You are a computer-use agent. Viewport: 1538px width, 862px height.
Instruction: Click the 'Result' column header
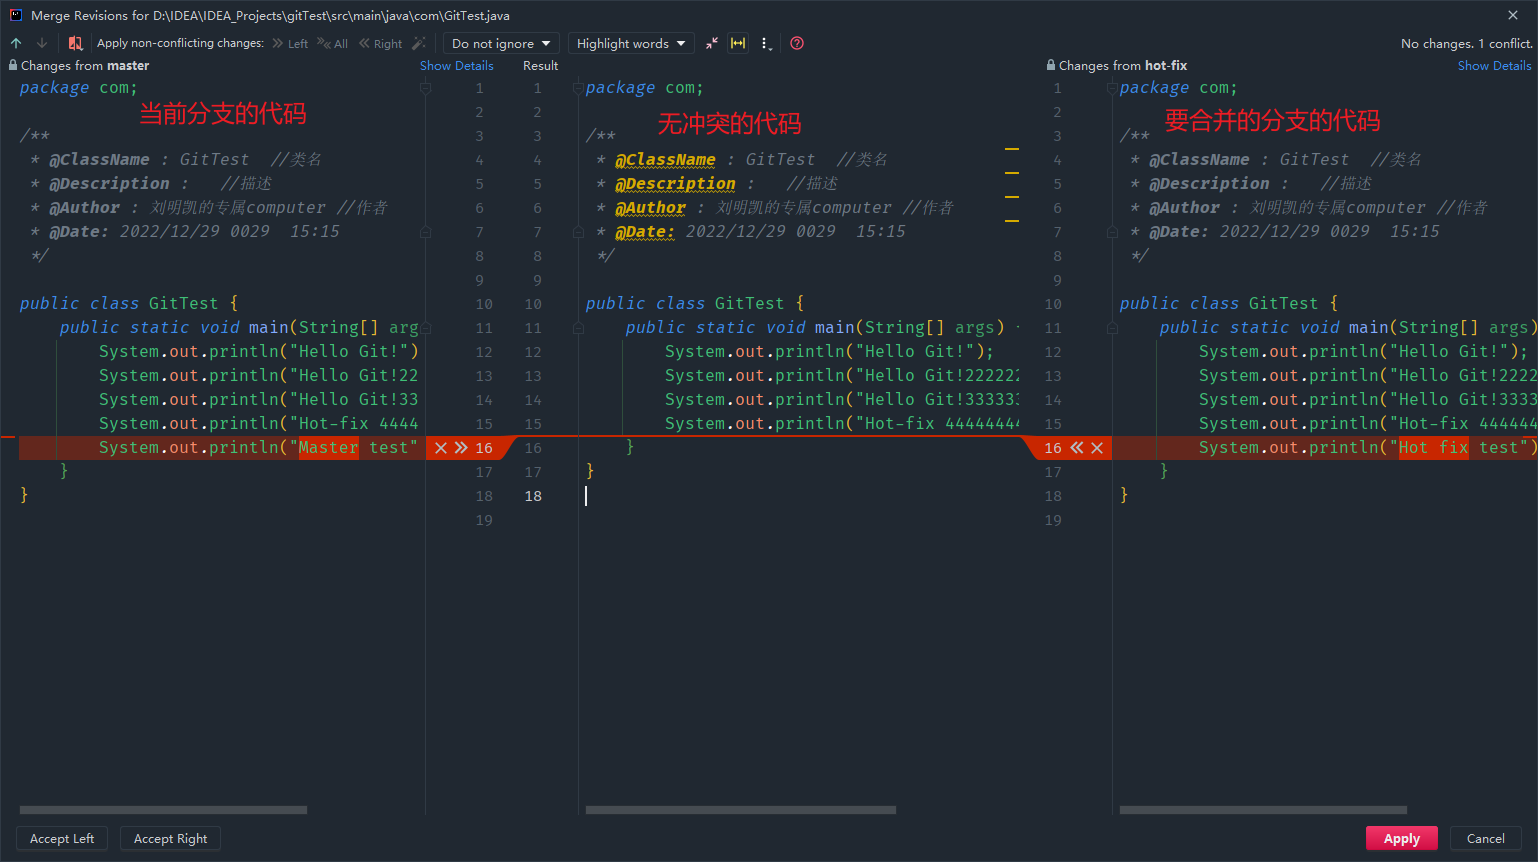[540, 65]
